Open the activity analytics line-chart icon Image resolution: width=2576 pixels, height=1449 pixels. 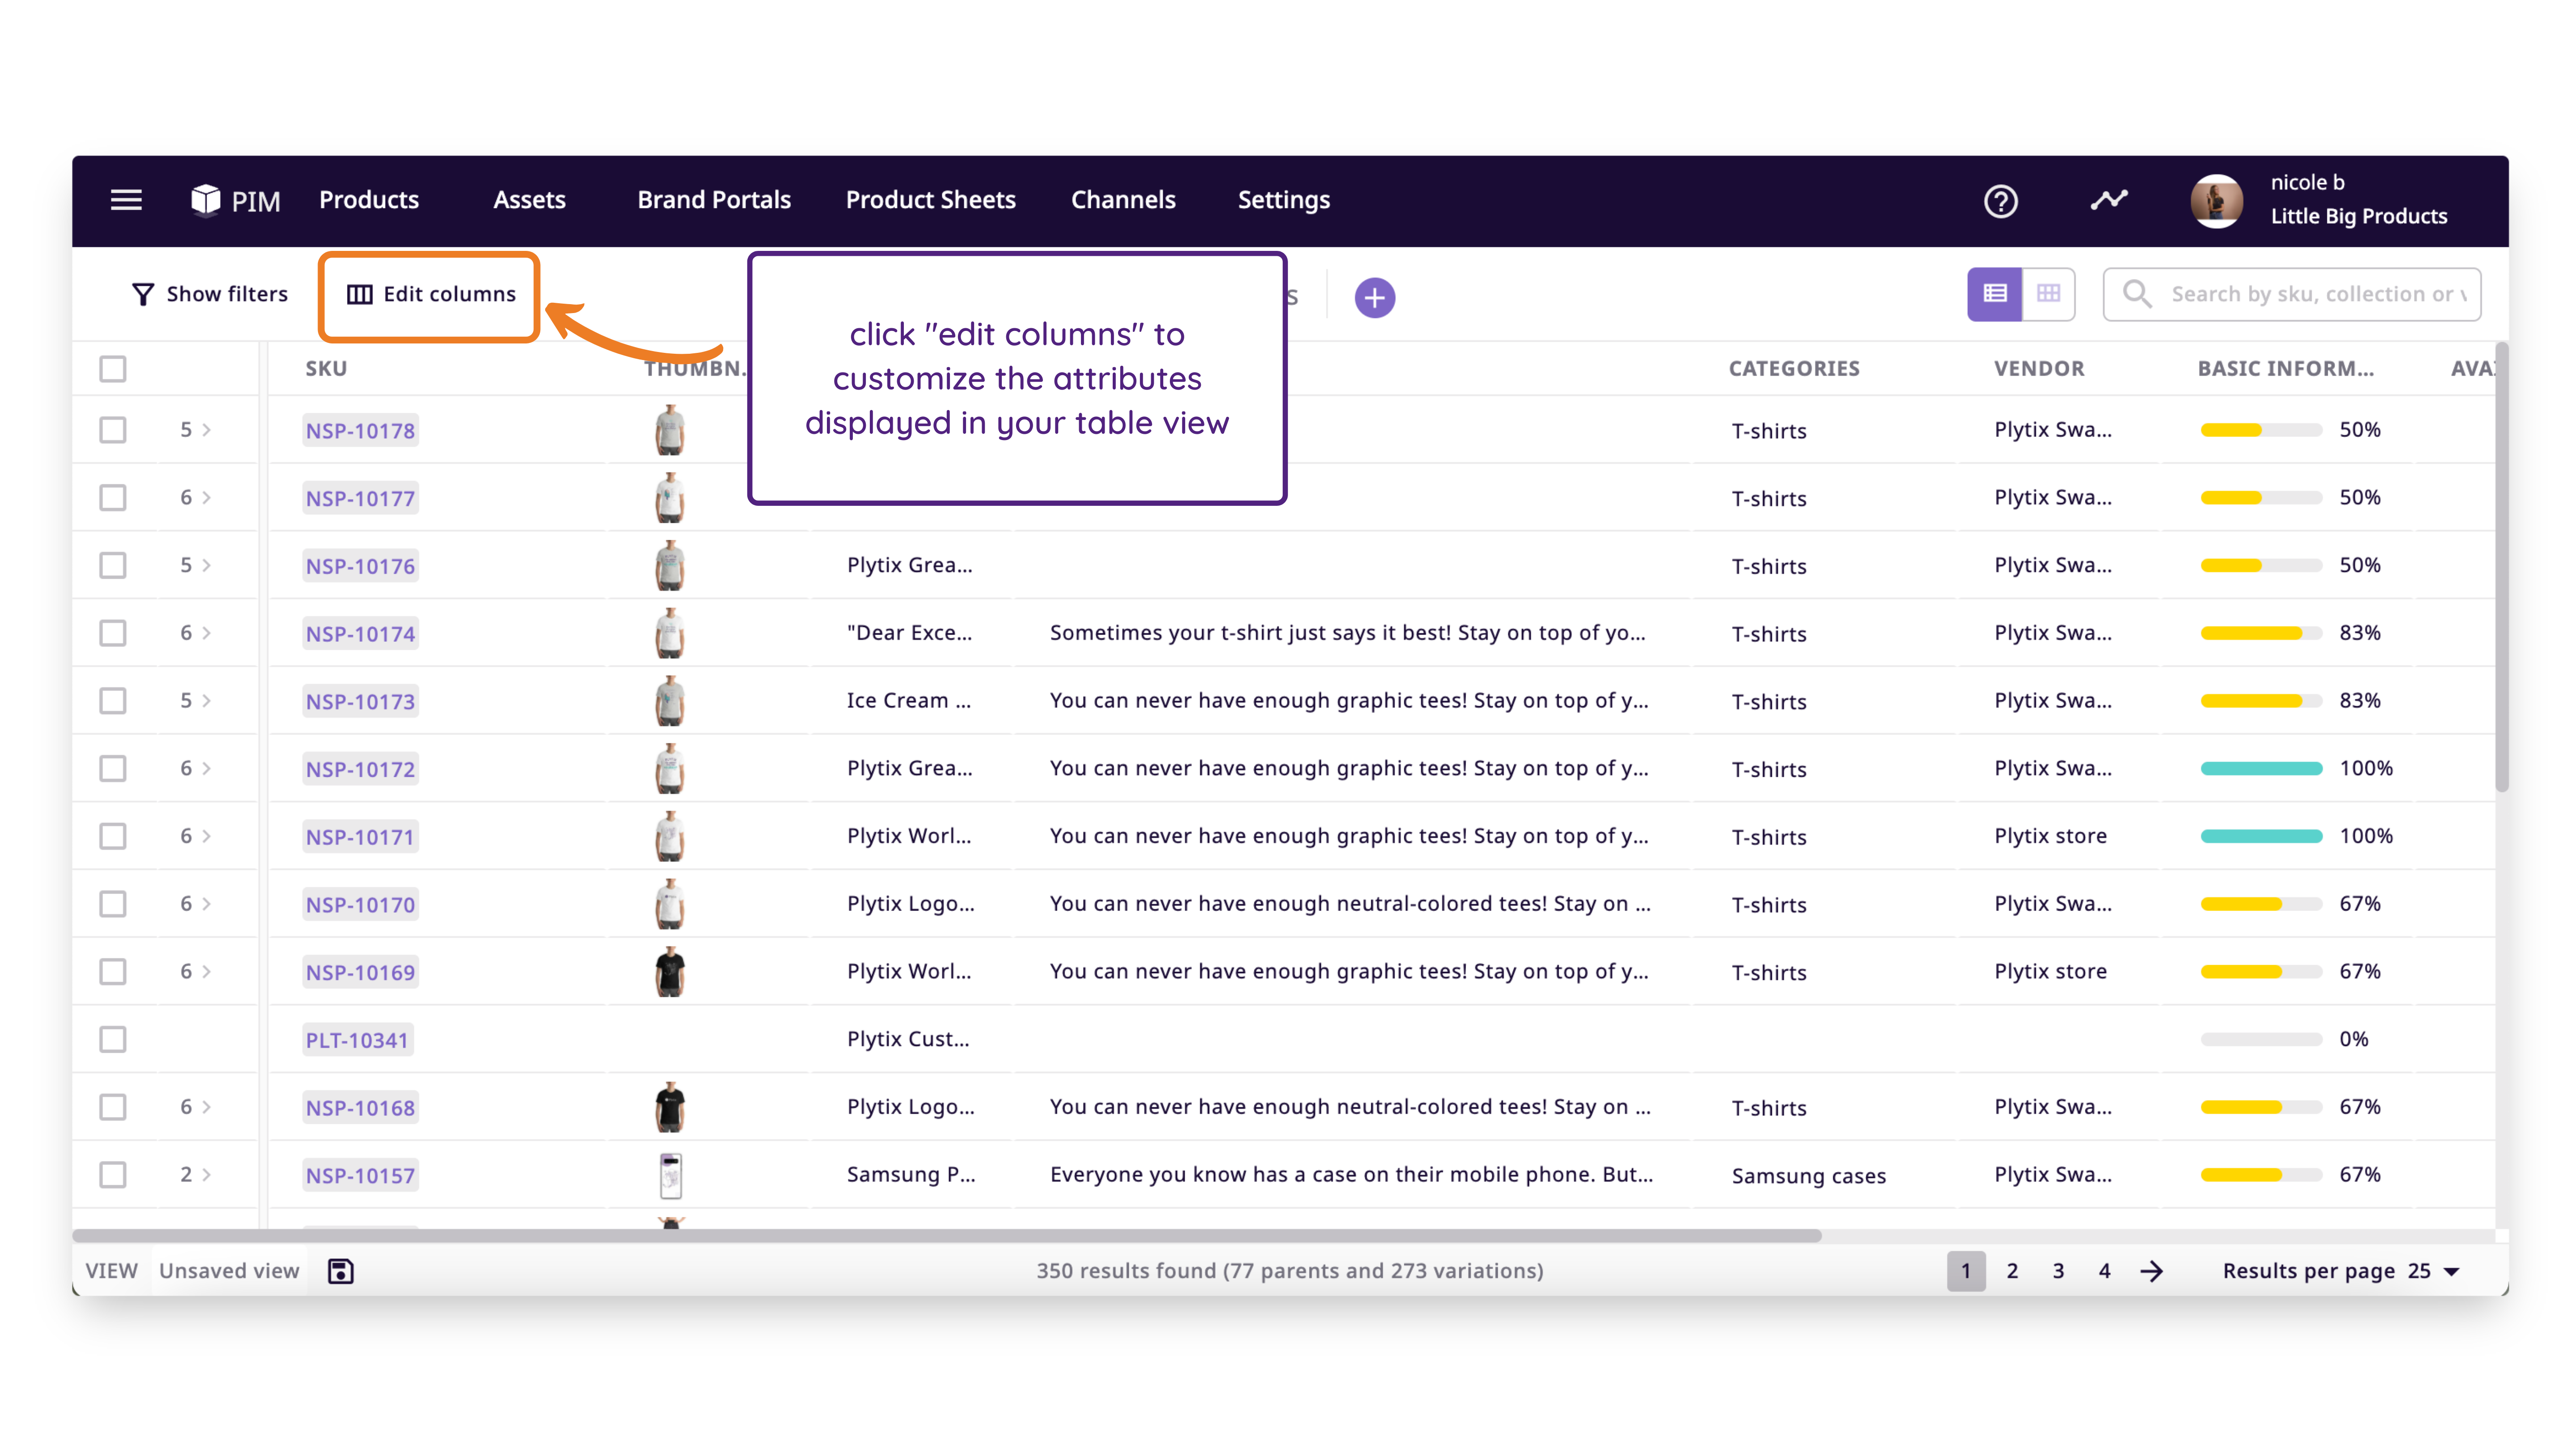pyautogui.click(x=2108, y=200)
